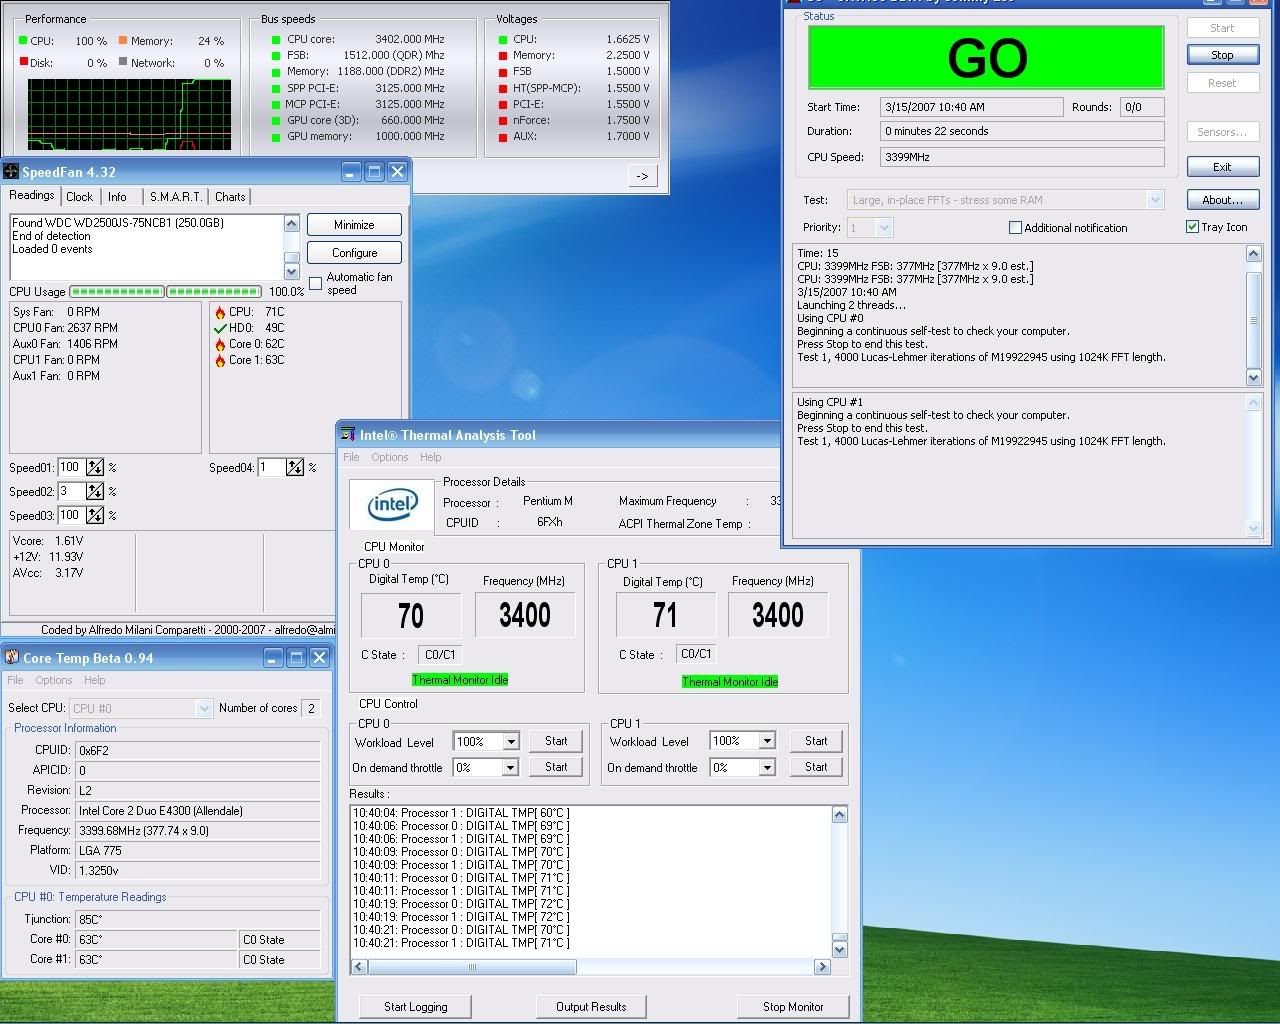
Task: Open CPU 1 Workload Level dropdown
Action: pyautogui.click(x=767, y=741)
